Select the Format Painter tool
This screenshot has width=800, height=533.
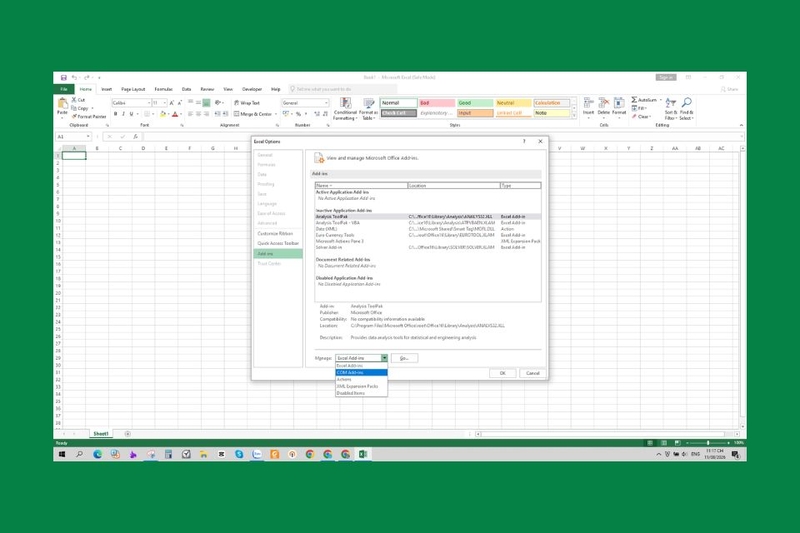click(89, 116)
